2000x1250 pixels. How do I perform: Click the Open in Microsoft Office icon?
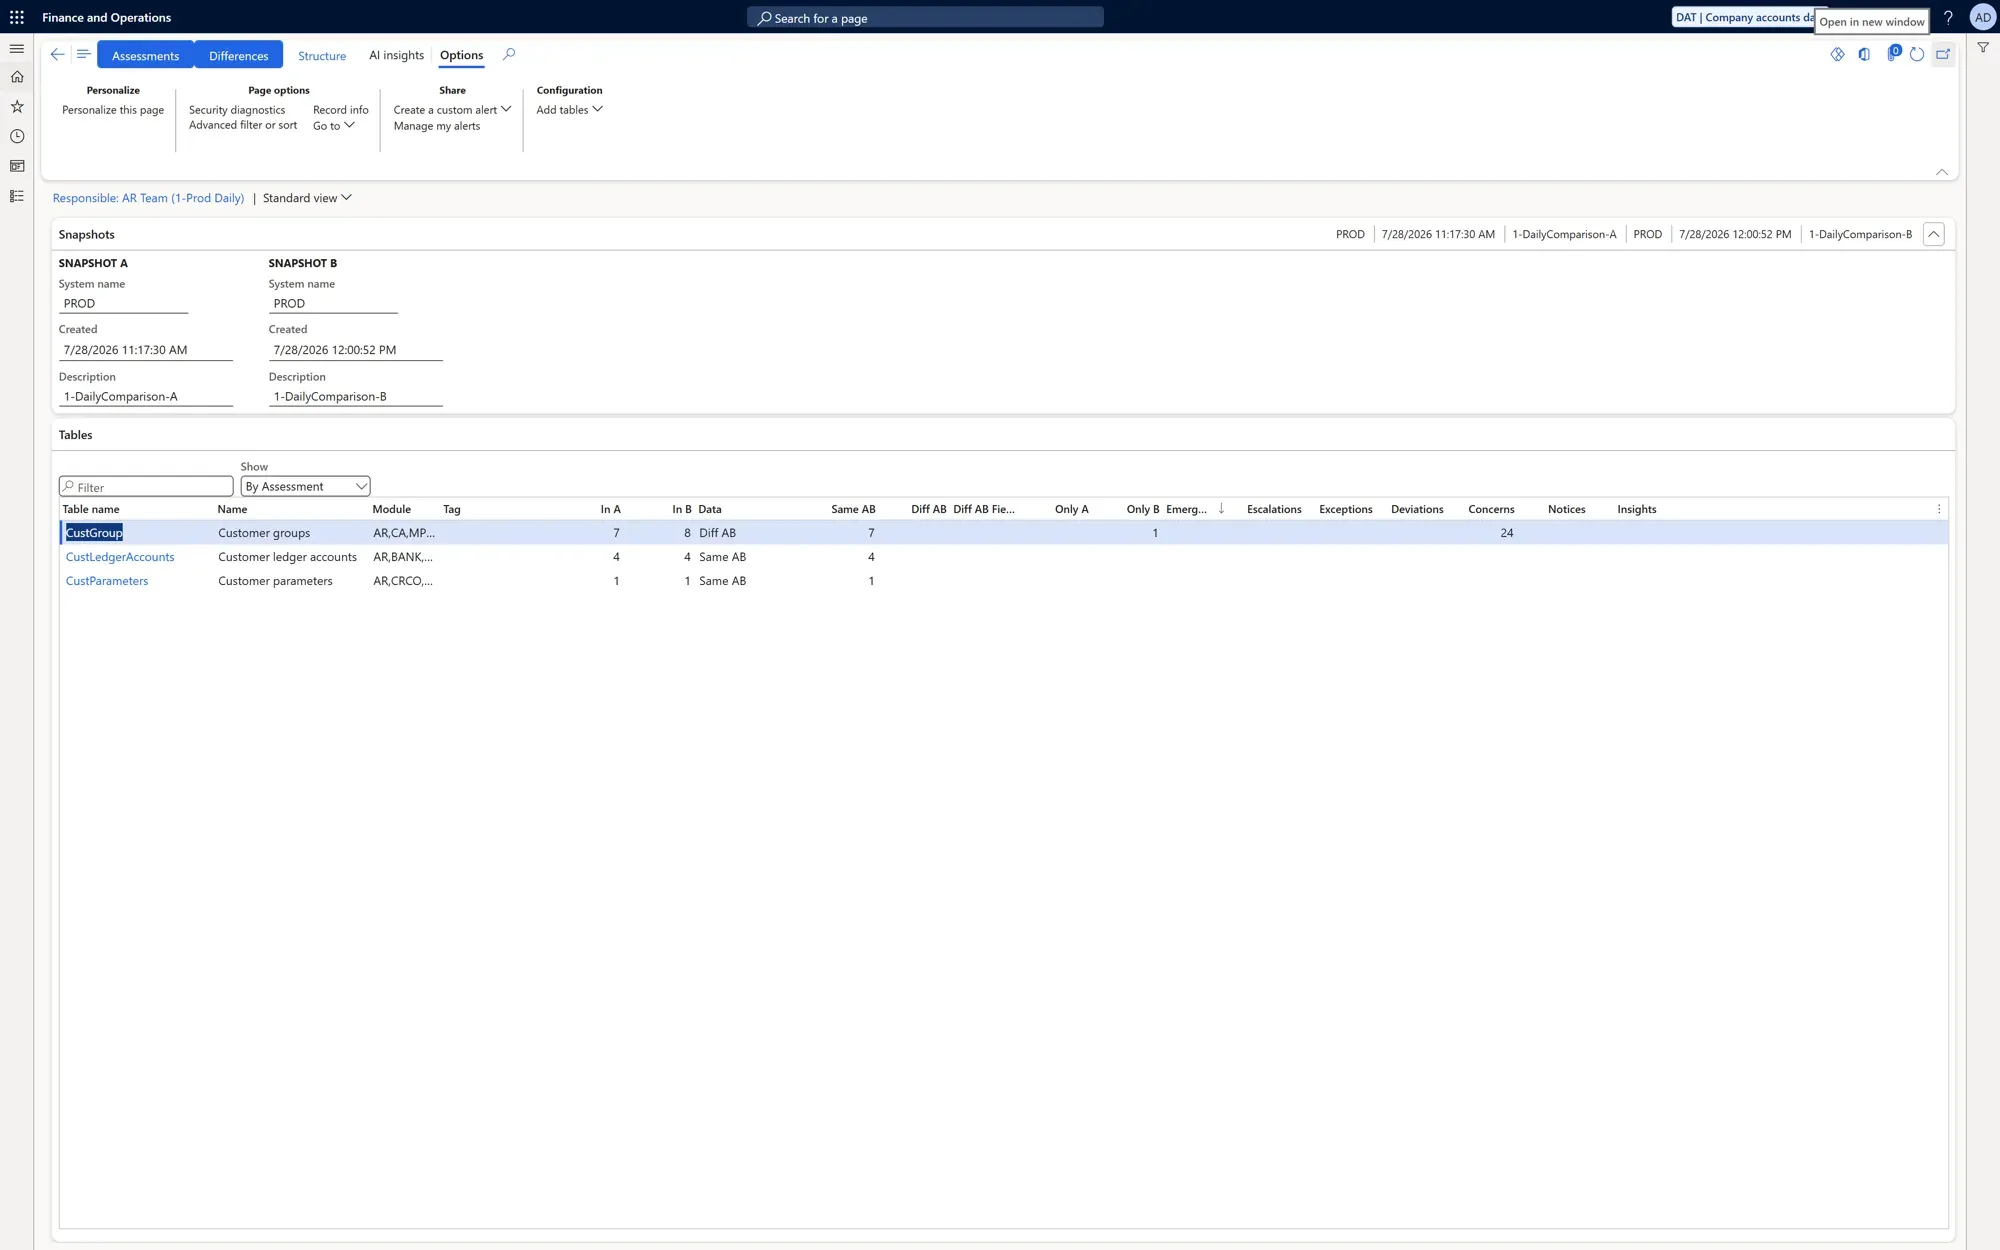pos(1864,55)
